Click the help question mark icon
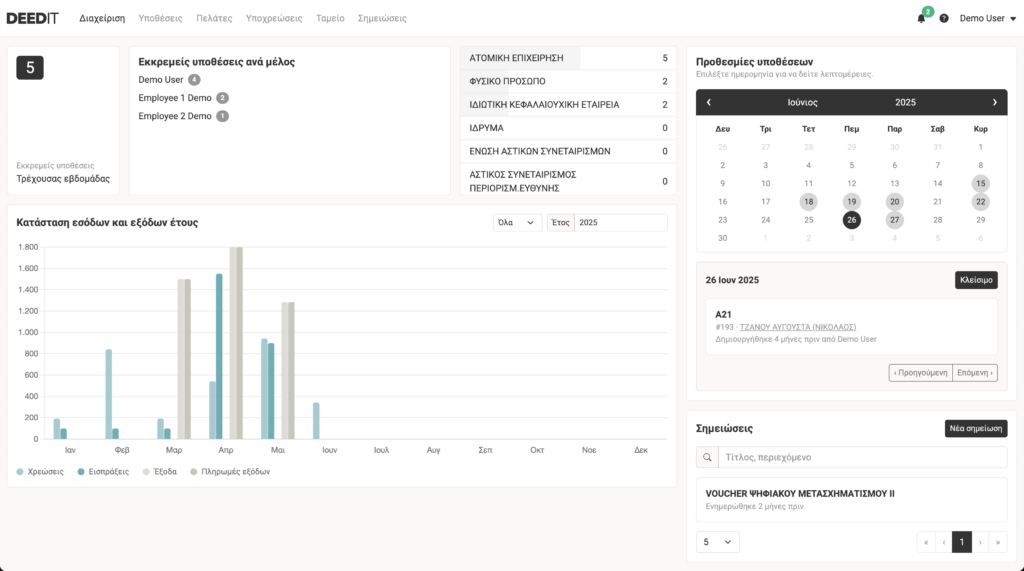The image size is (1024, 571). (x=944, y=18)
